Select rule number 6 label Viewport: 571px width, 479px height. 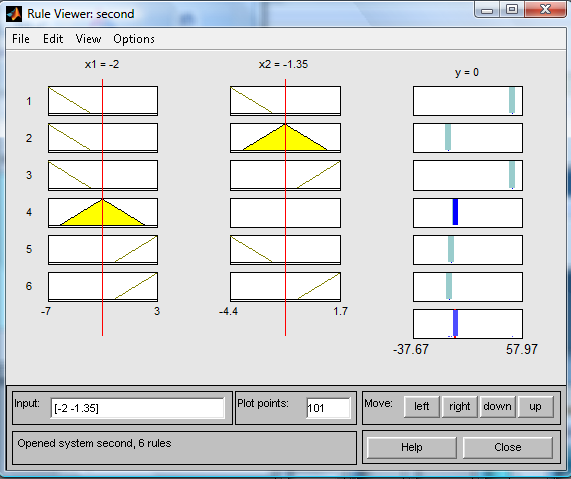coord(29,286)
